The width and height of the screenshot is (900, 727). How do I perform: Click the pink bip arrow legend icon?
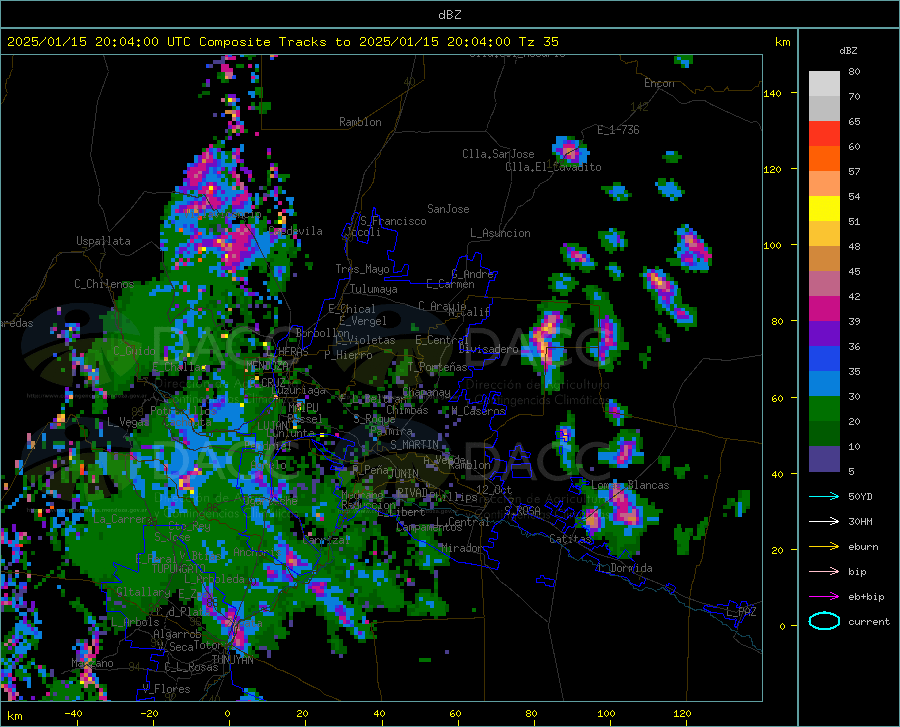click(x=824, y=572)
